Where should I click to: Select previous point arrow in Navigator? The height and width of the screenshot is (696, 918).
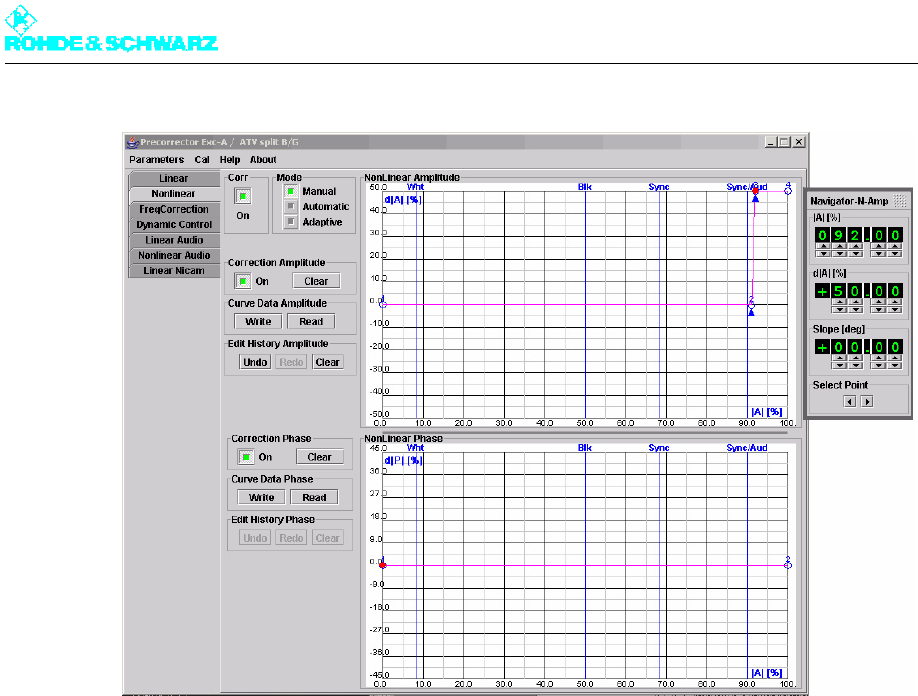click(850, 402)
